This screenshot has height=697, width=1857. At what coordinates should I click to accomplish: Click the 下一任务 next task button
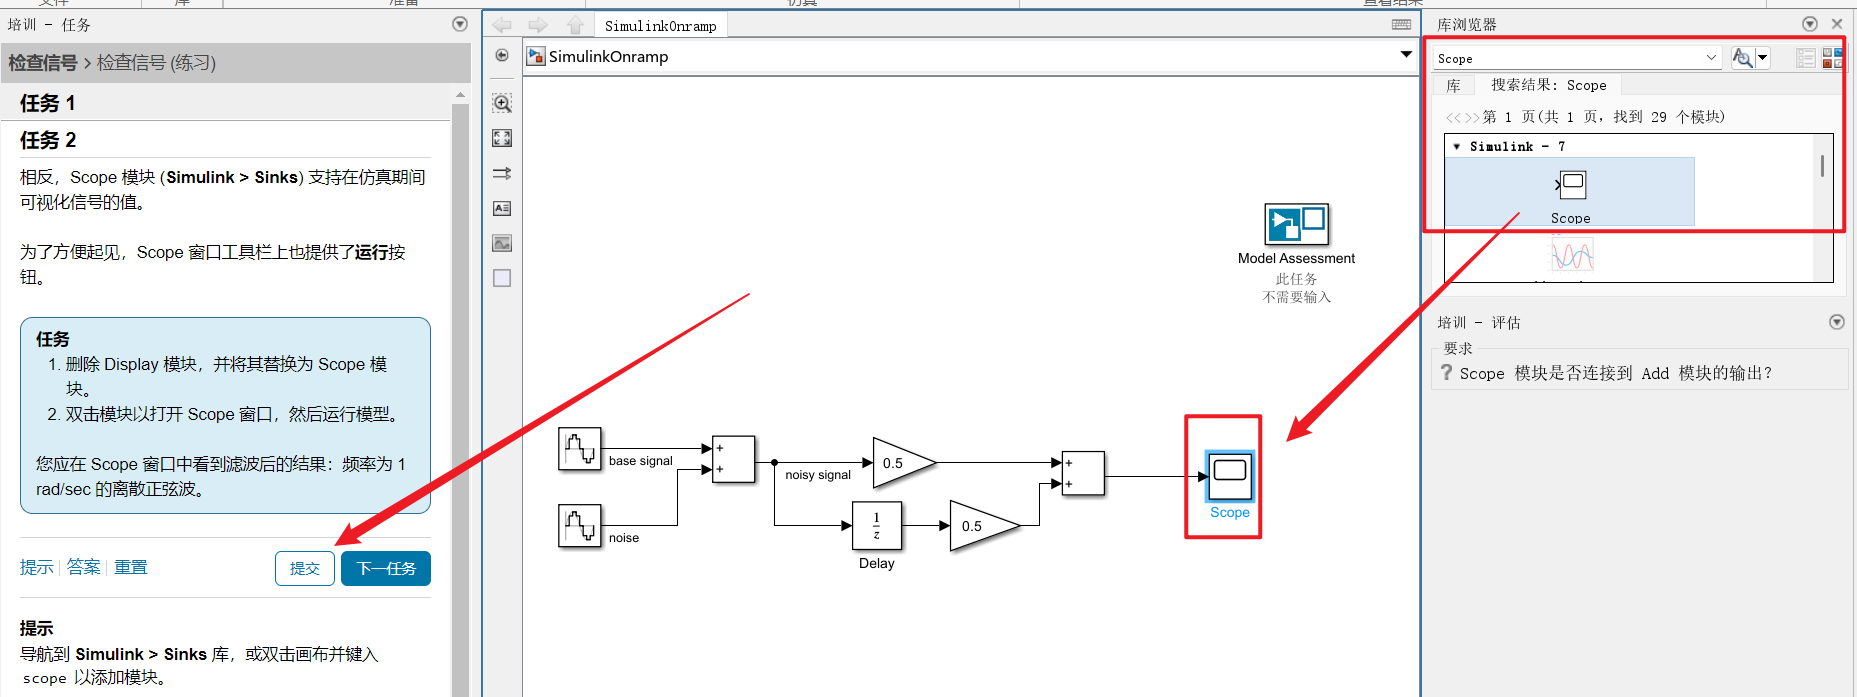[x=386, y=568]
